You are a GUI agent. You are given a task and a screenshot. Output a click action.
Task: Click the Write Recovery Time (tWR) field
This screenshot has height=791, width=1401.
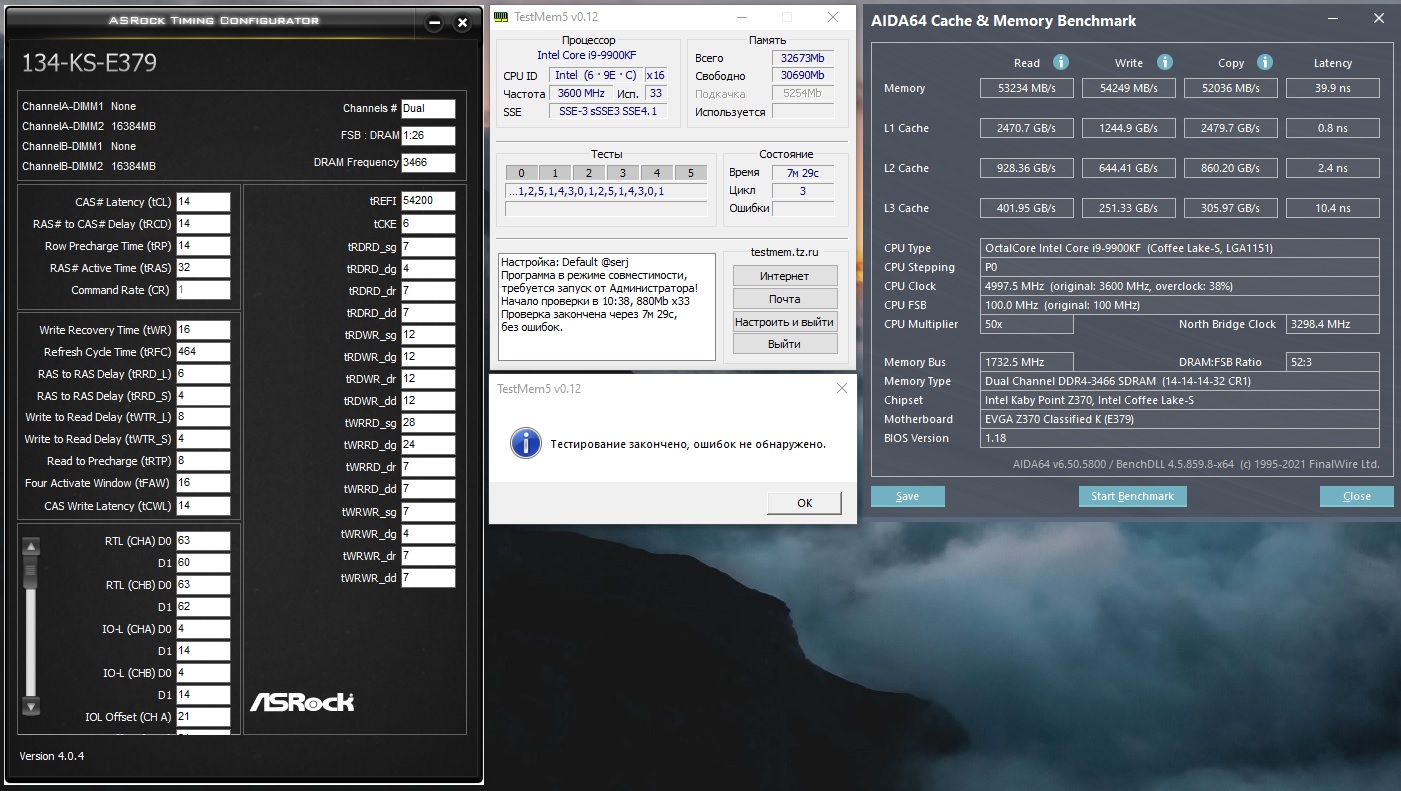point(203,330)
